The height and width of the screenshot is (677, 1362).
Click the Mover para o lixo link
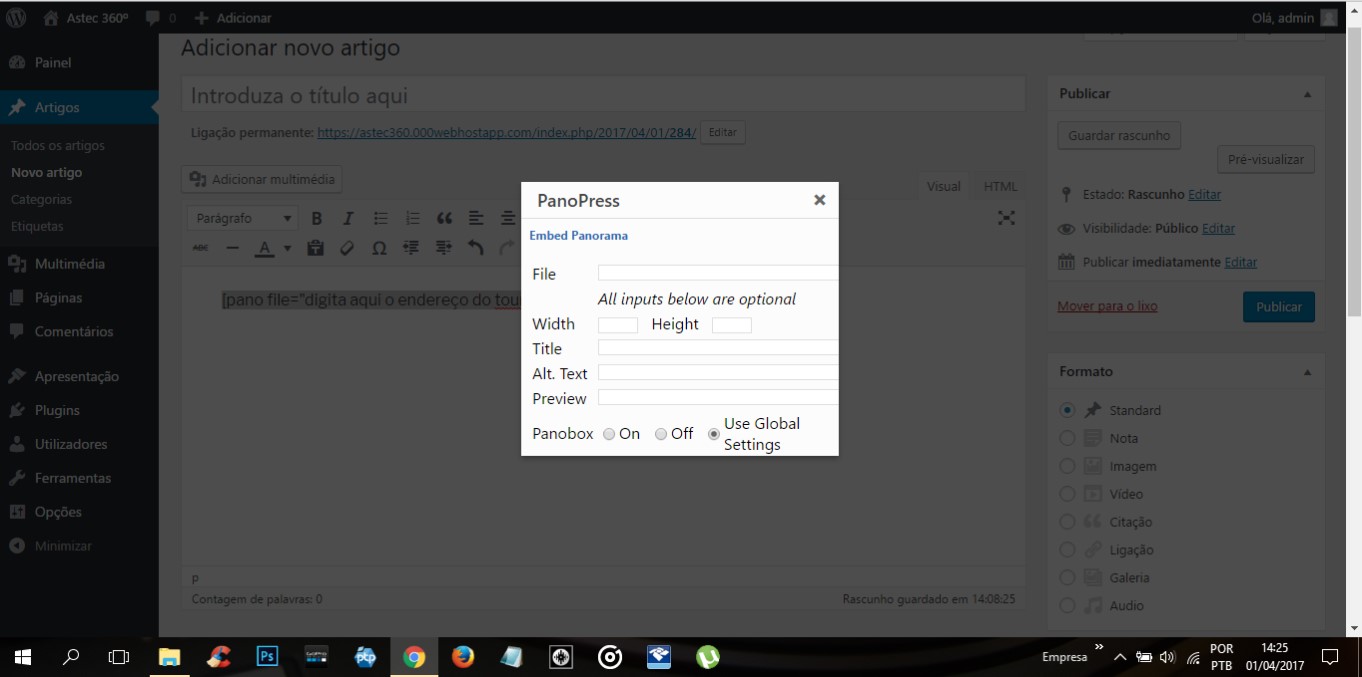pyautogui.click(x=1107, y=306)
